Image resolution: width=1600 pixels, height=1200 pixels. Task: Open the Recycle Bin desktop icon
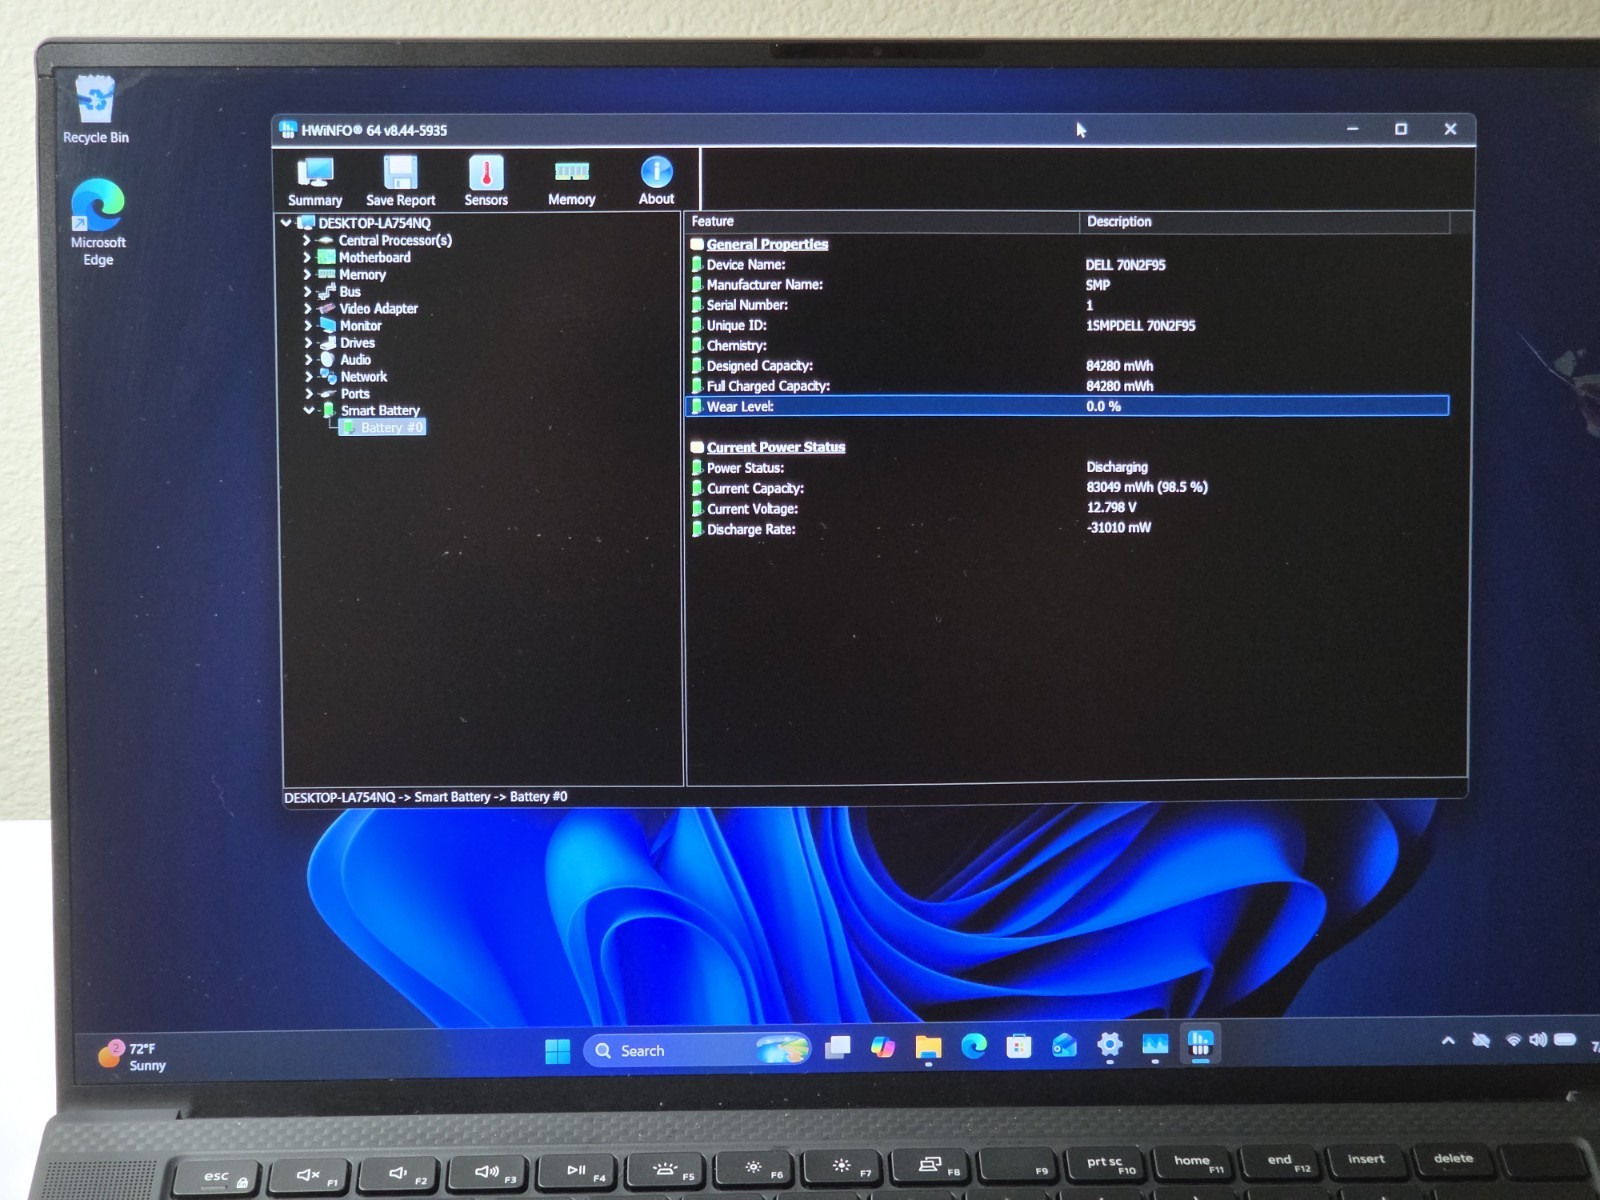pyautogui.click(x=96, y=110)
